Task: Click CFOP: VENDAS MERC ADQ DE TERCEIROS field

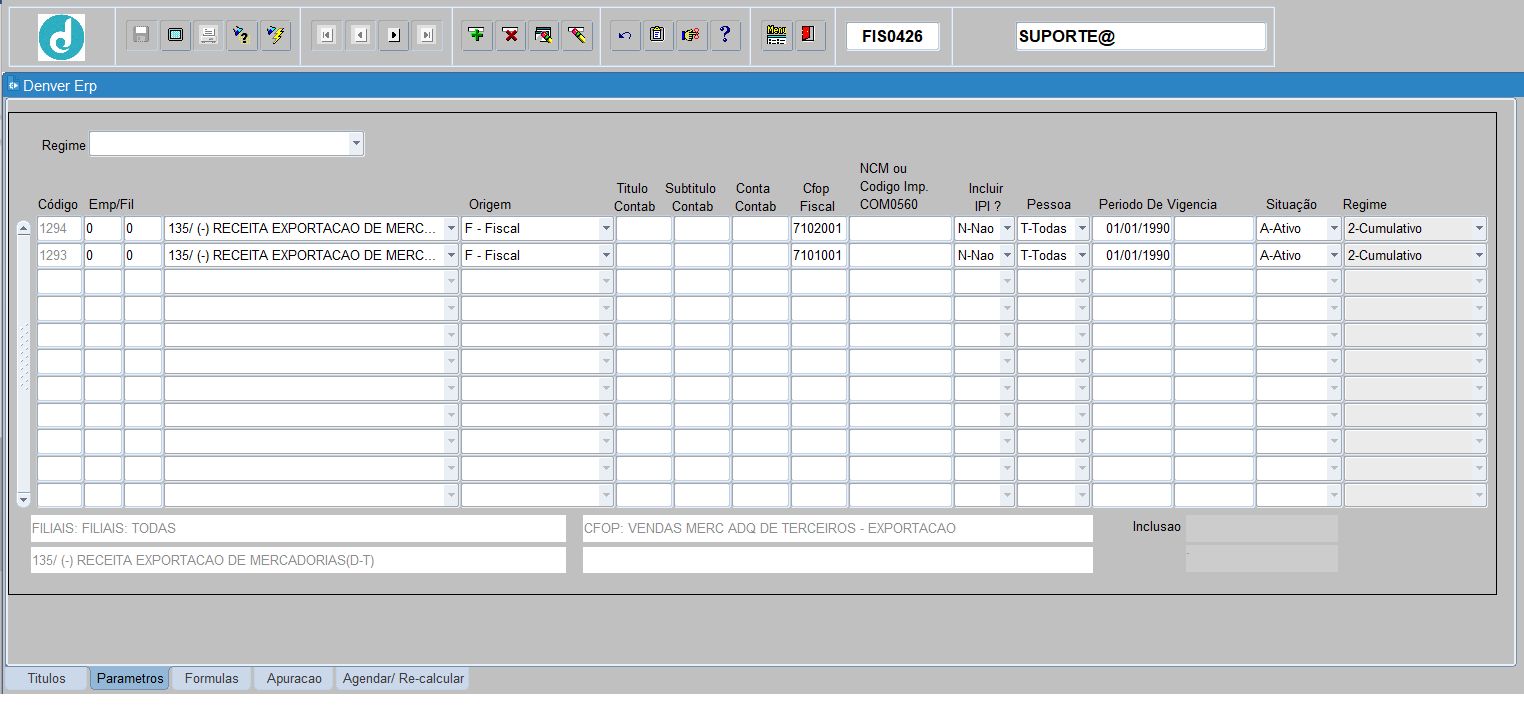Action: click(838, 528)
